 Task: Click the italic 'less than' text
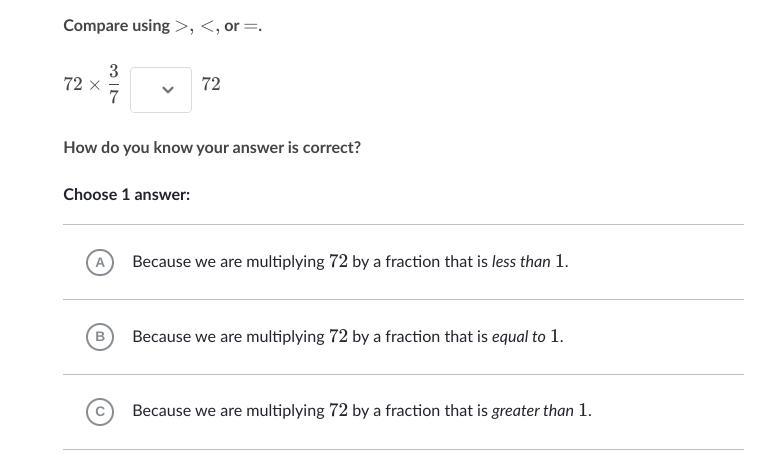point(521,262)
